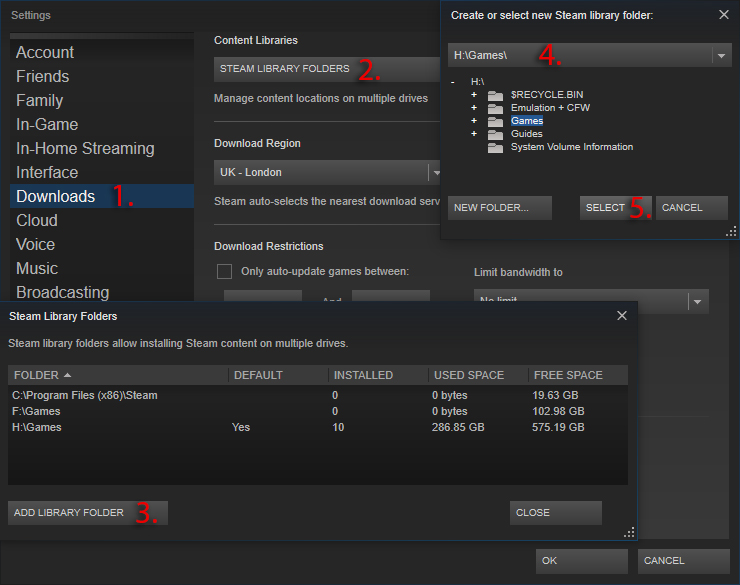Expand the Guides folder node
Viewport: 740px width, 585px height.
pyautogui.click(x=474, y=134)
